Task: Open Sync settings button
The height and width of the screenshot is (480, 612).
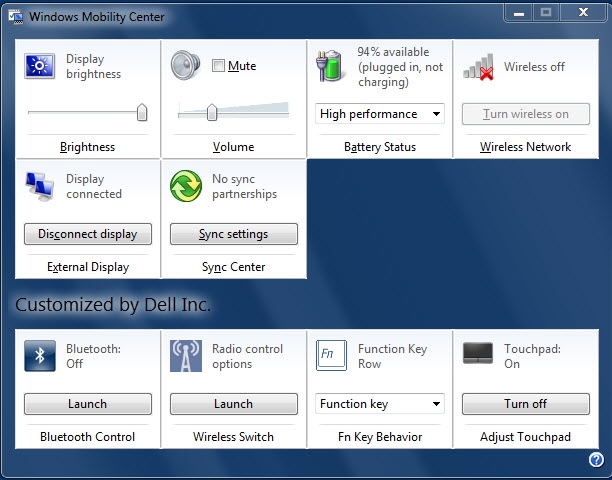Action: click(x=234, y=234)
